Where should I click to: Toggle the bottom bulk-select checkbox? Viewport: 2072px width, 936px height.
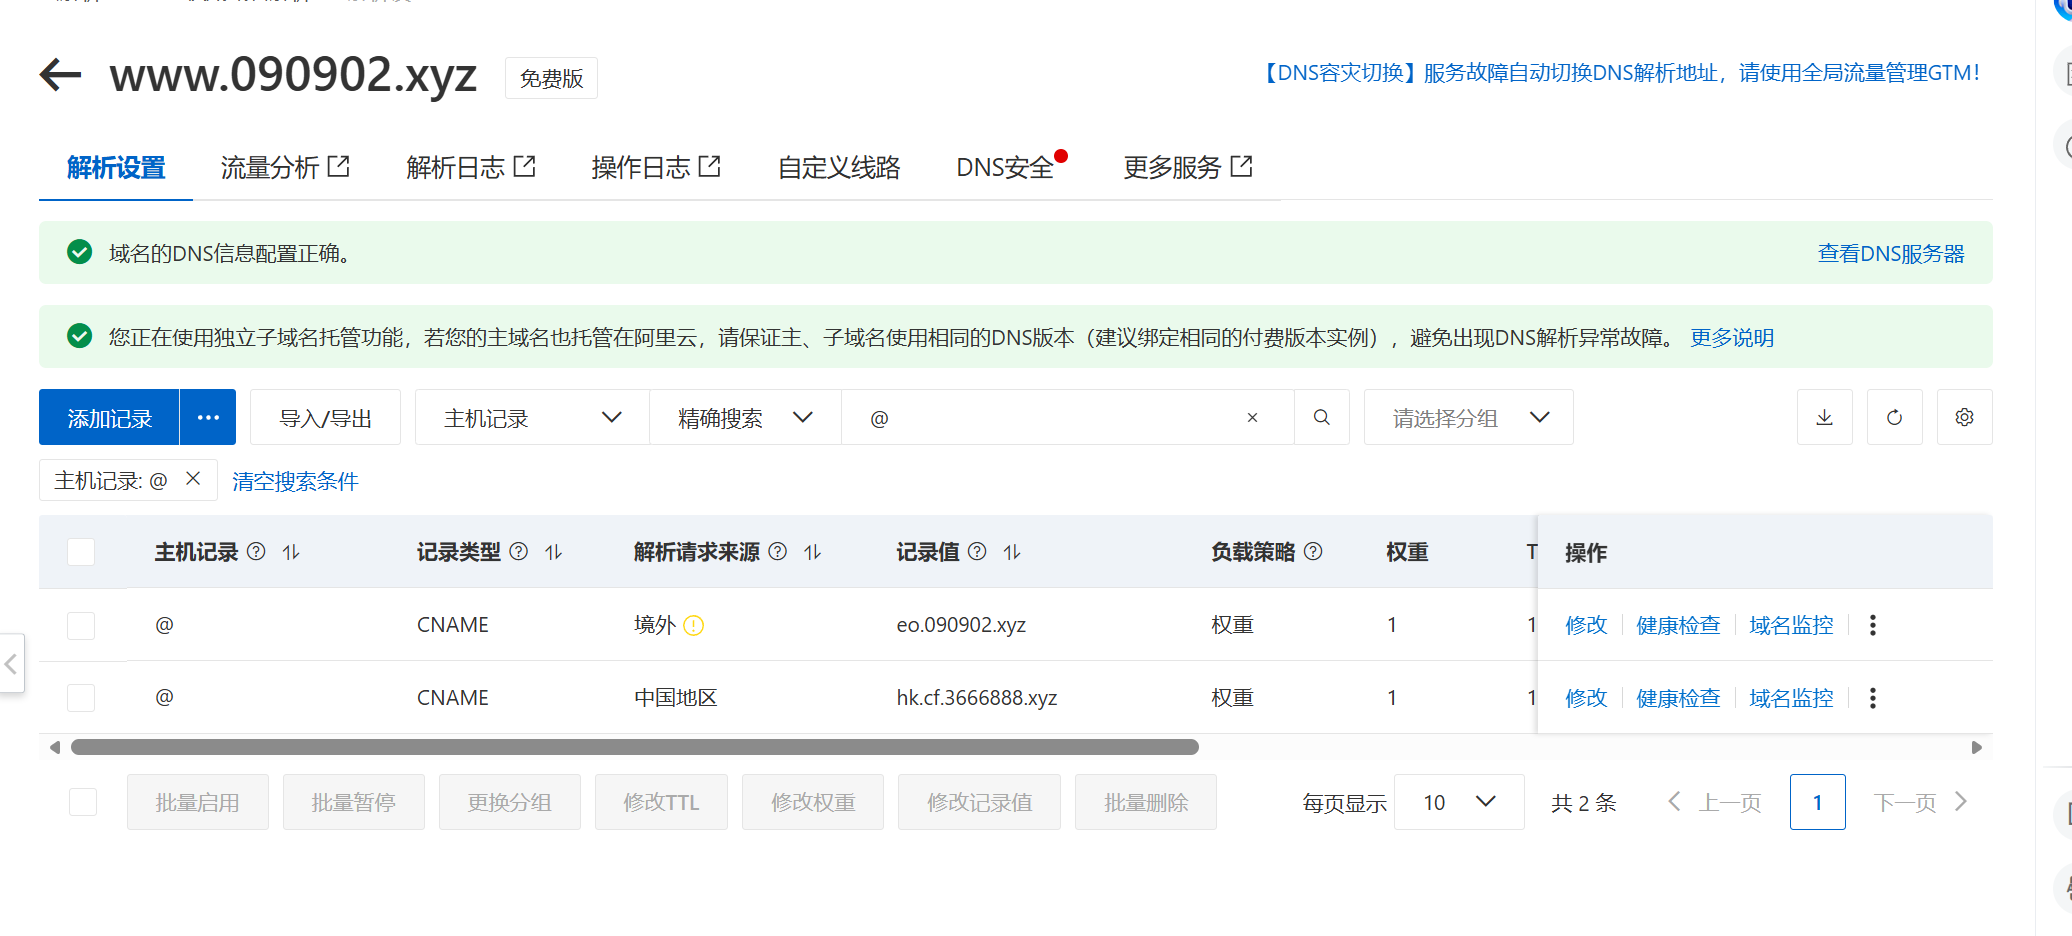[83, 802]
